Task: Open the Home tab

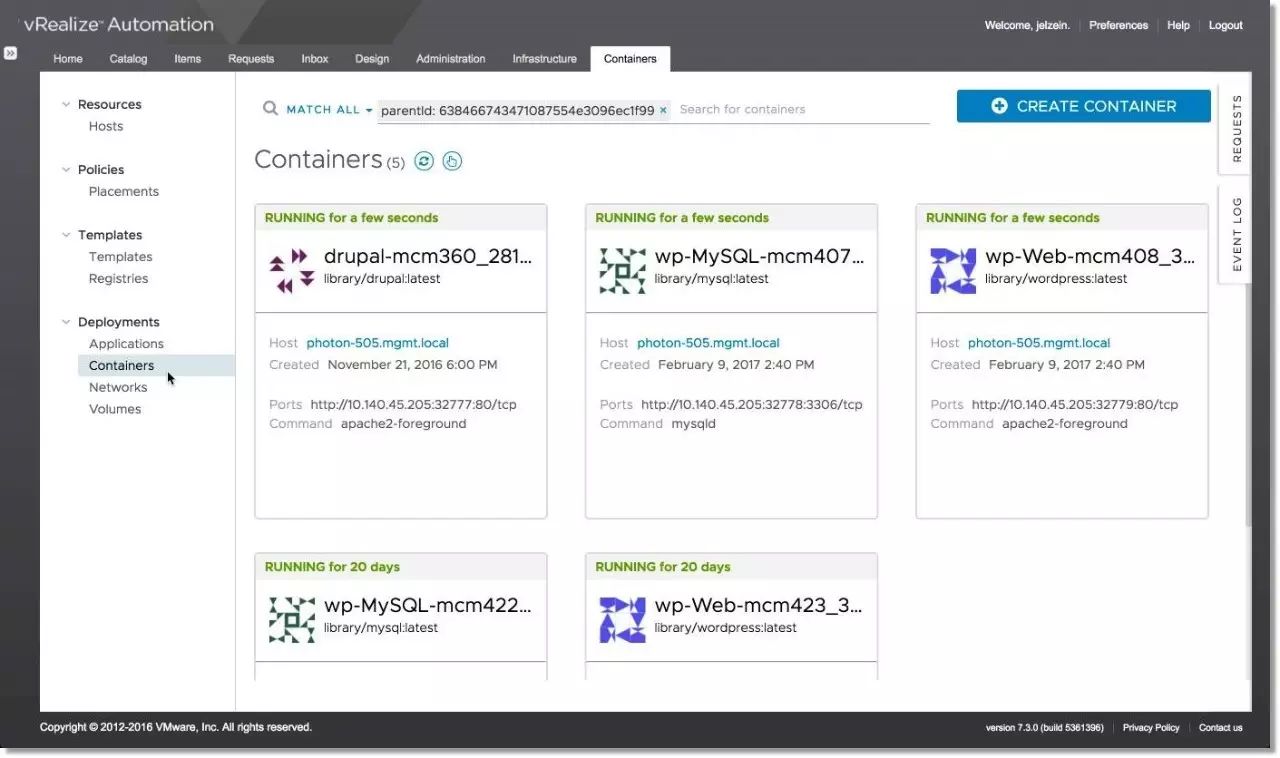Action: coord(68,59)
